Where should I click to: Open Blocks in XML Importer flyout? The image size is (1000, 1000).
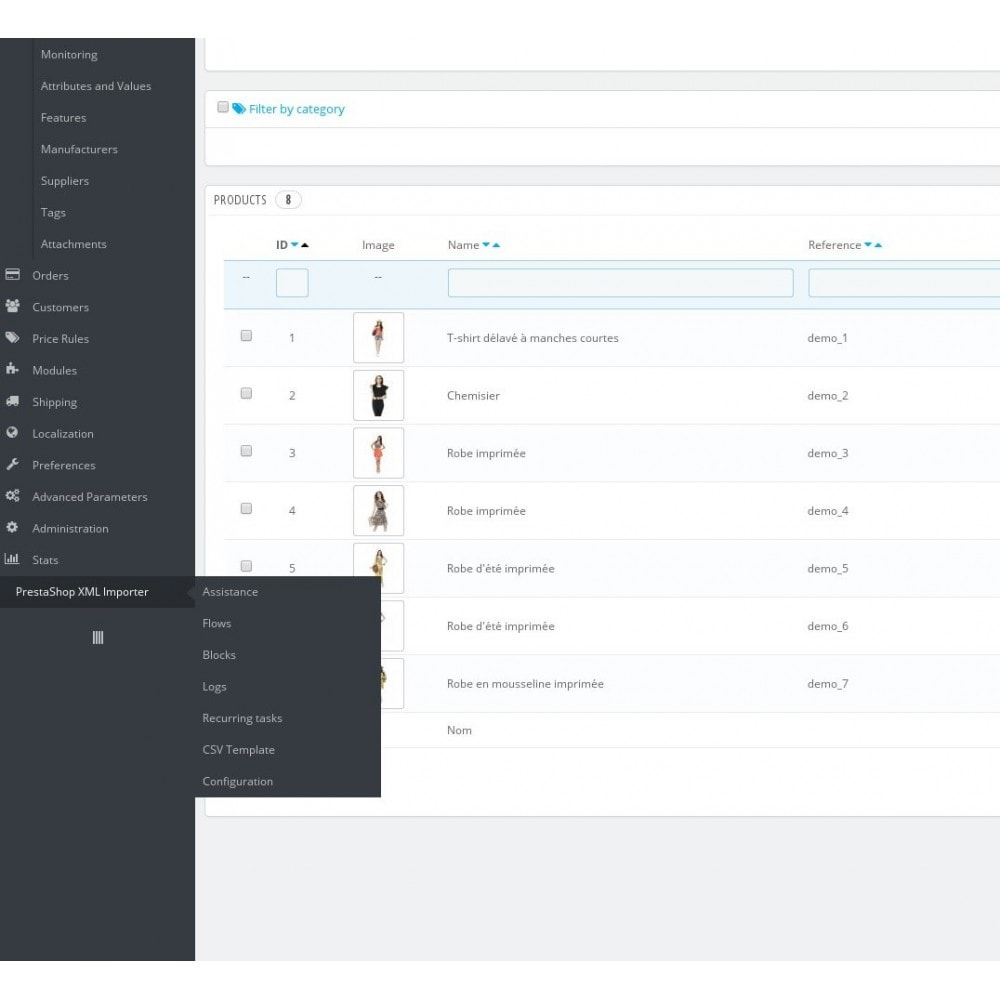tap(219, 655)
